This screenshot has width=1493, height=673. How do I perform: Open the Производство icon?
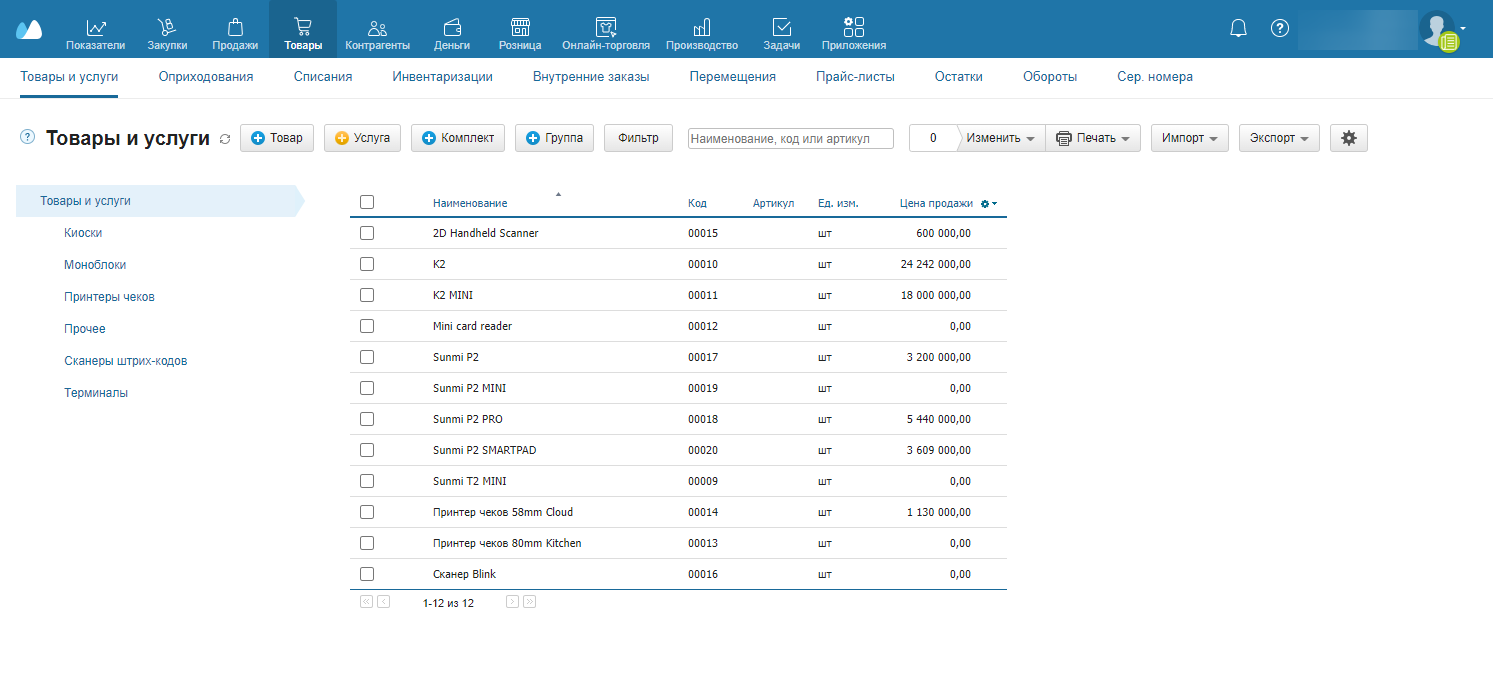point(702,28)
